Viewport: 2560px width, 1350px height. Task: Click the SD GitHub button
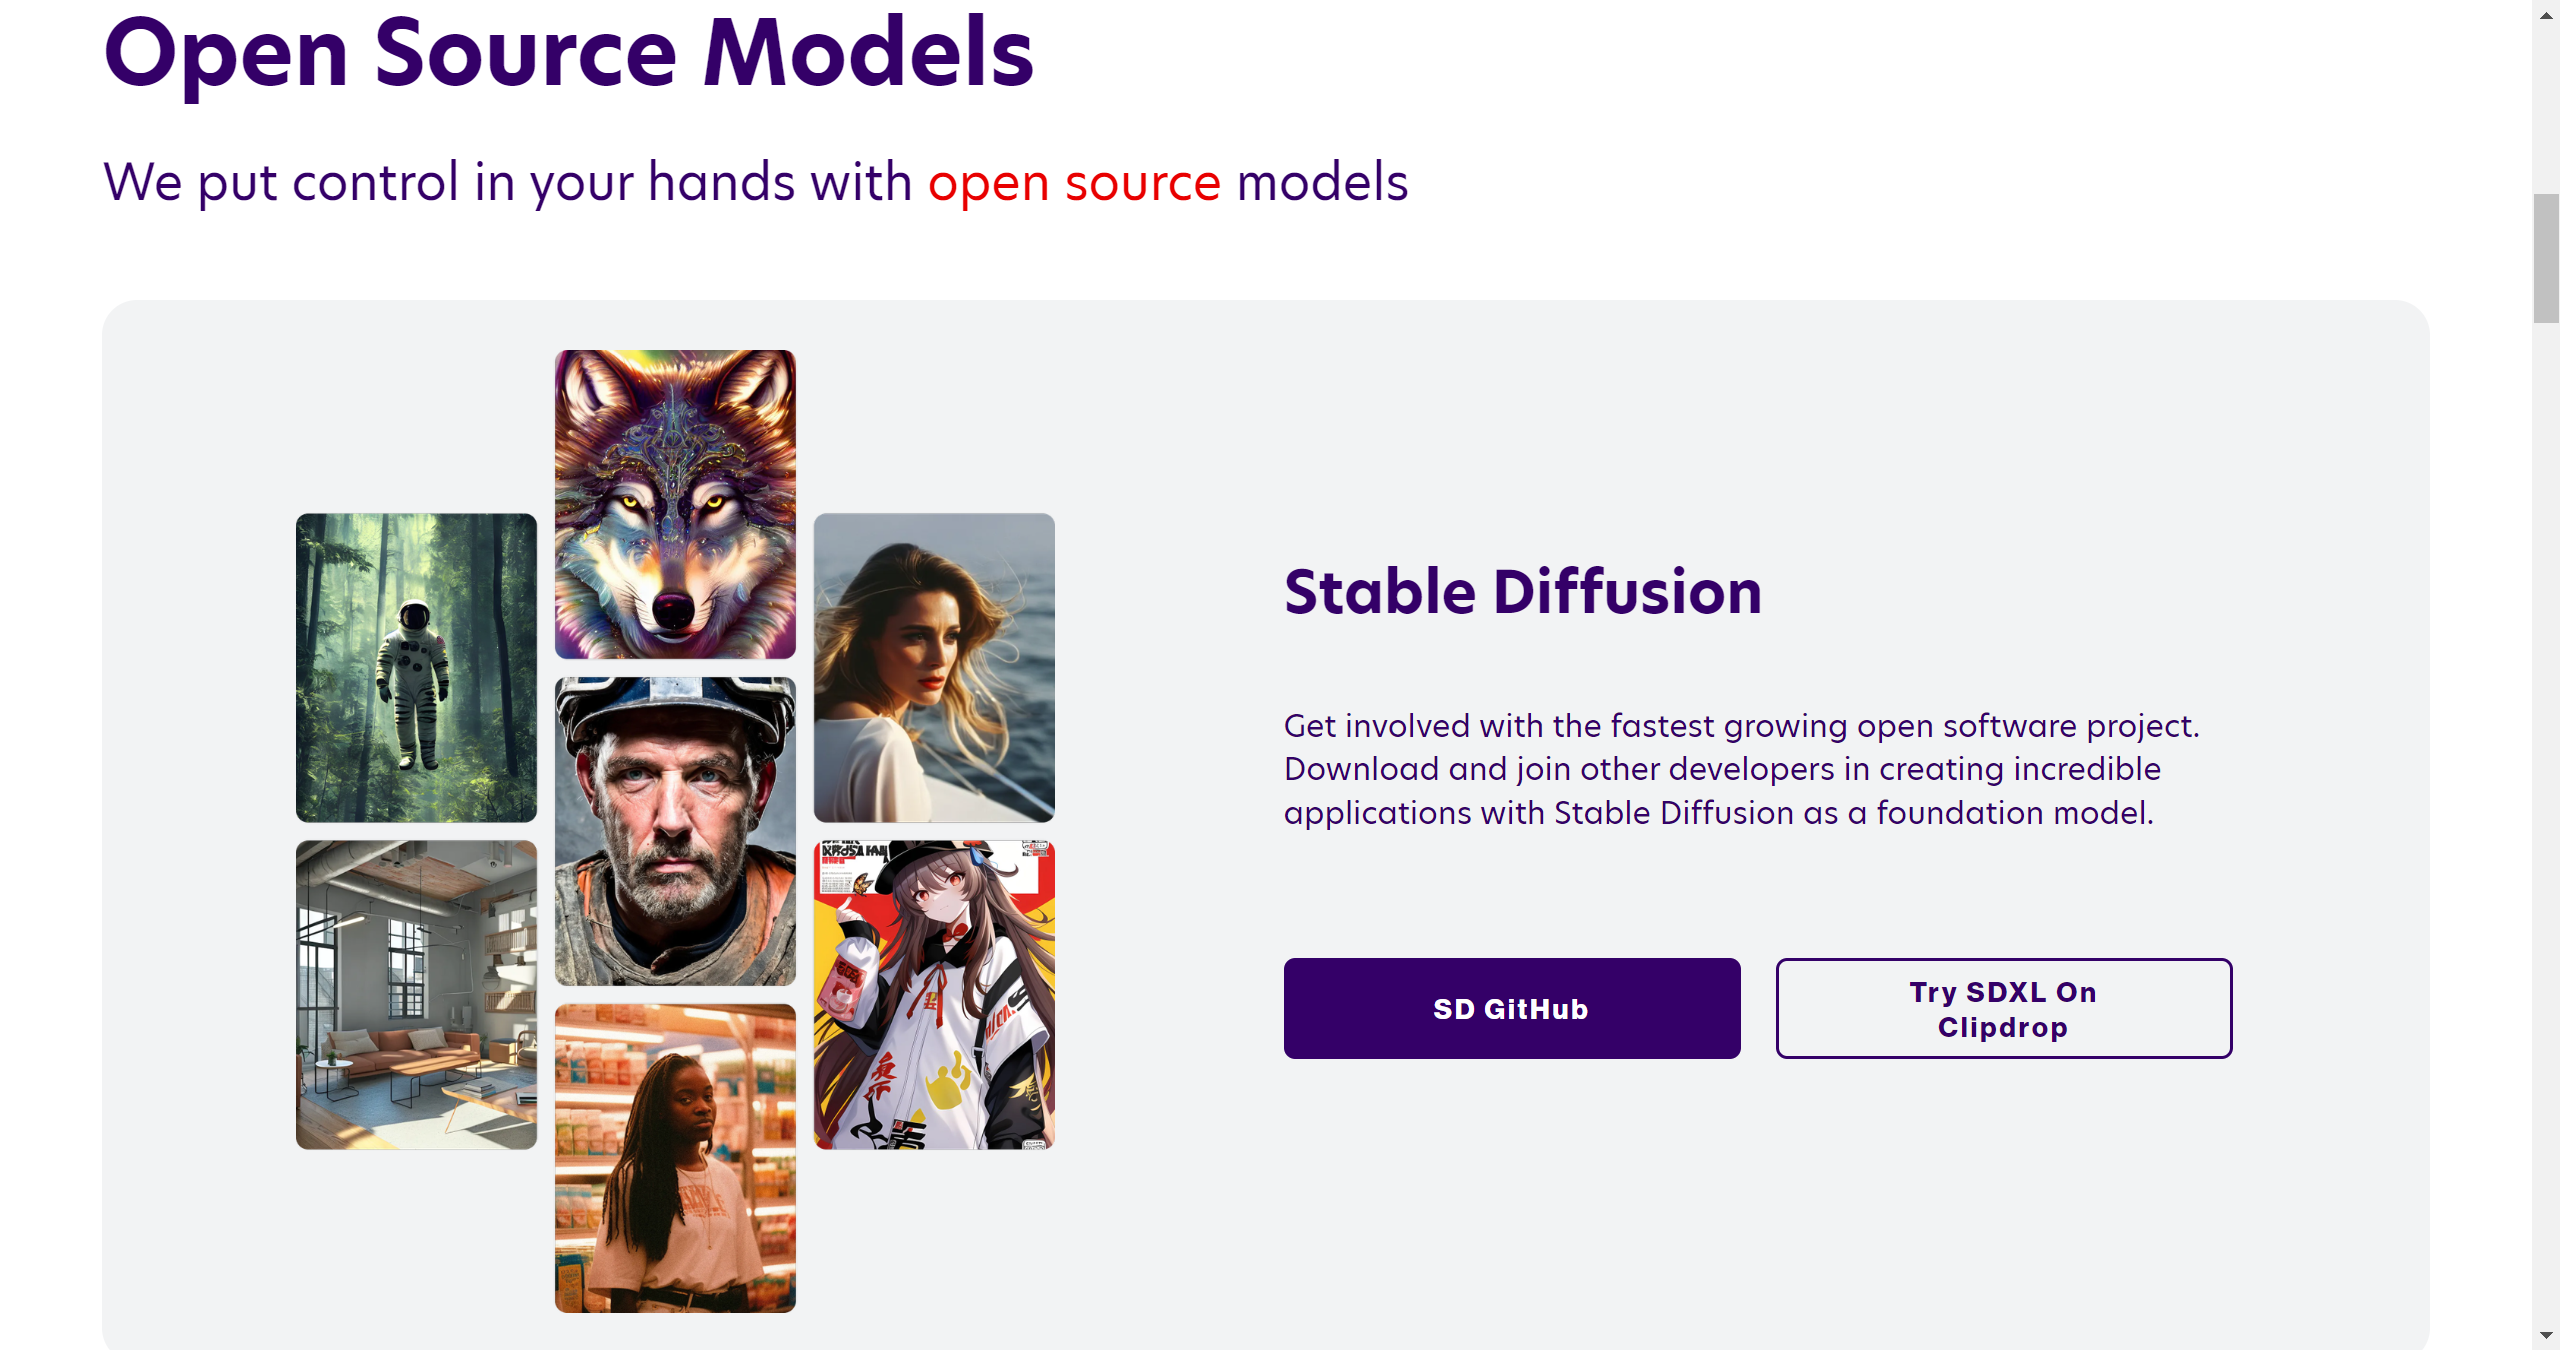[x=1511, y=1008]
